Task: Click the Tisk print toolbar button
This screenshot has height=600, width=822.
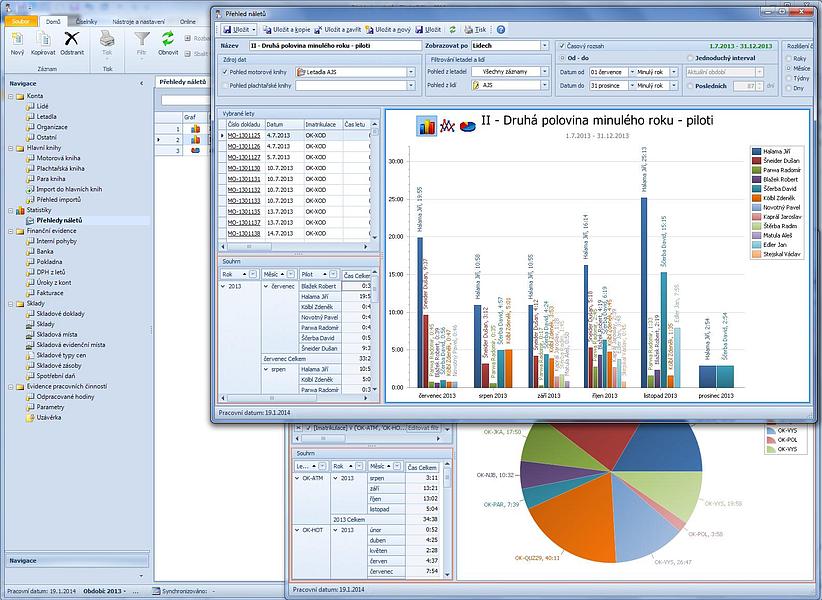Action: pos(476,30)
